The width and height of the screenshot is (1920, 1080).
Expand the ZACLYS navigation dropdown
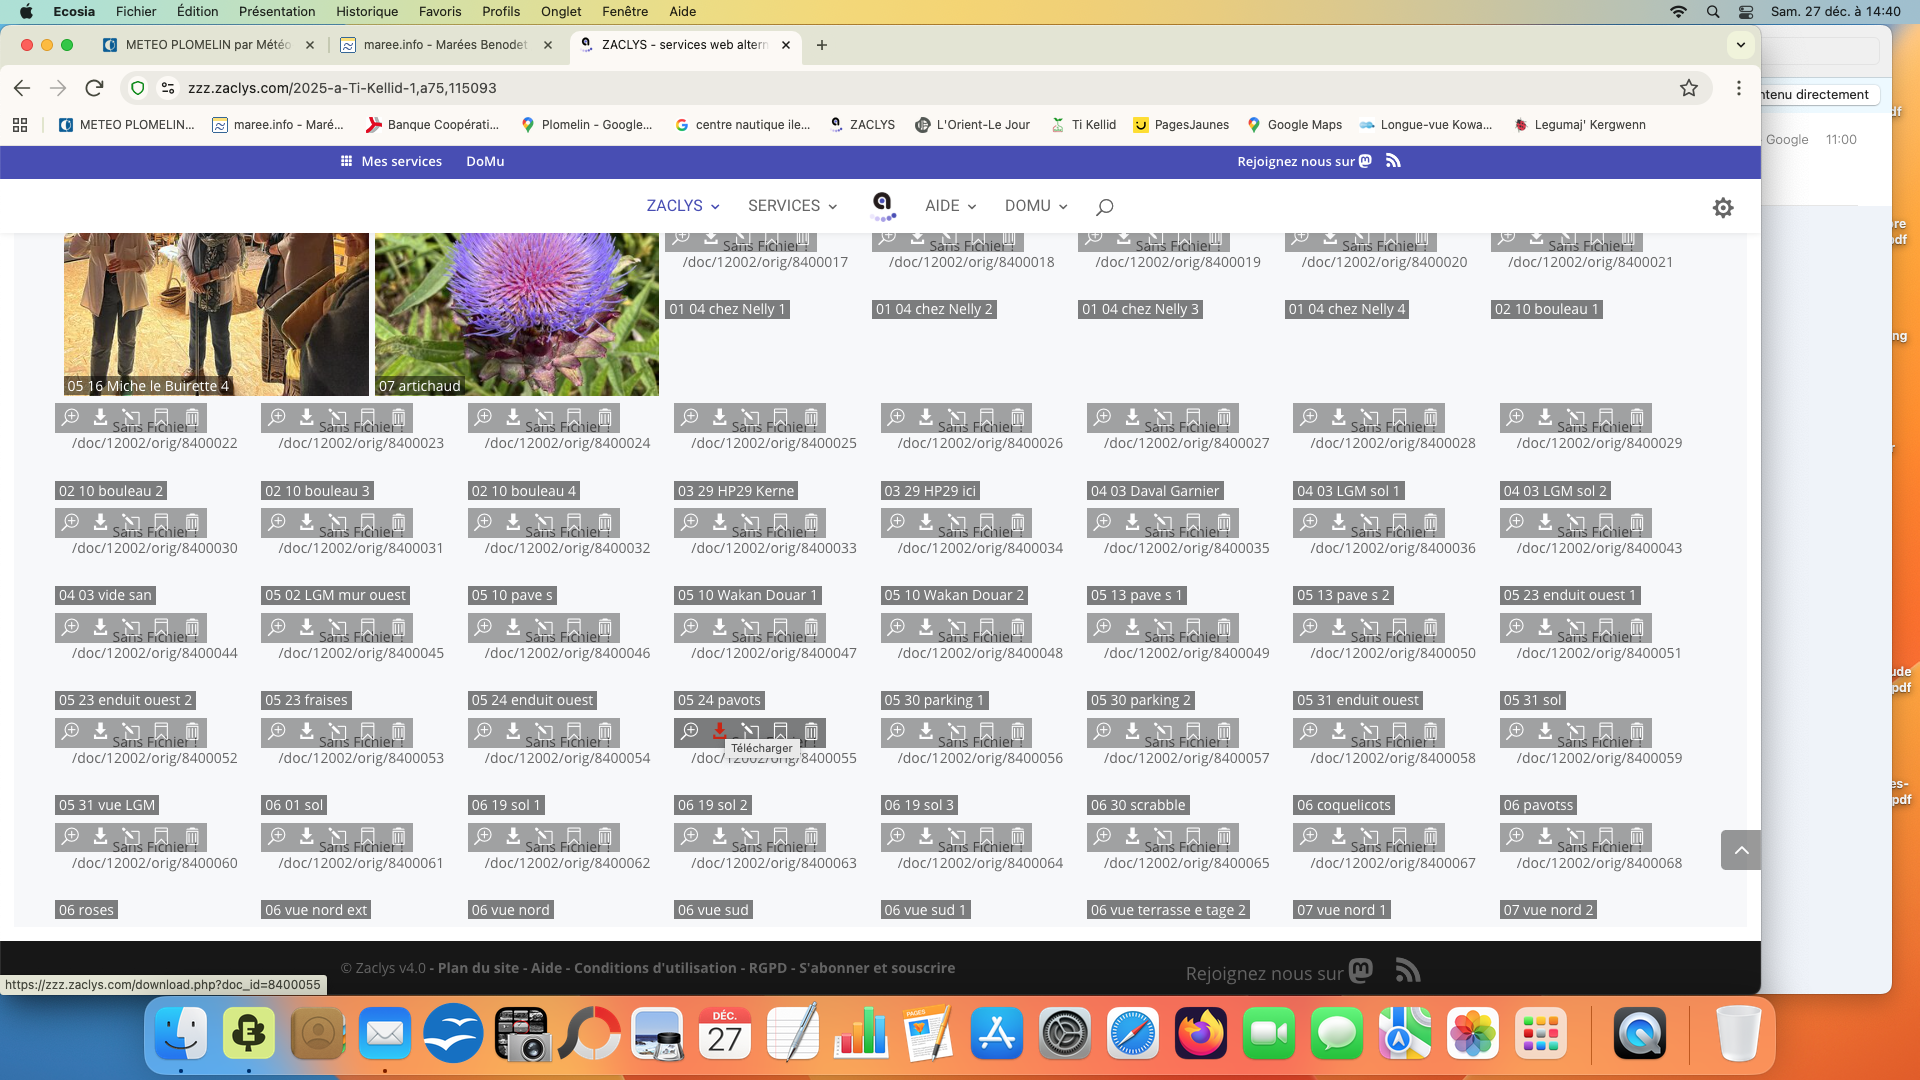tap(683, 206)
